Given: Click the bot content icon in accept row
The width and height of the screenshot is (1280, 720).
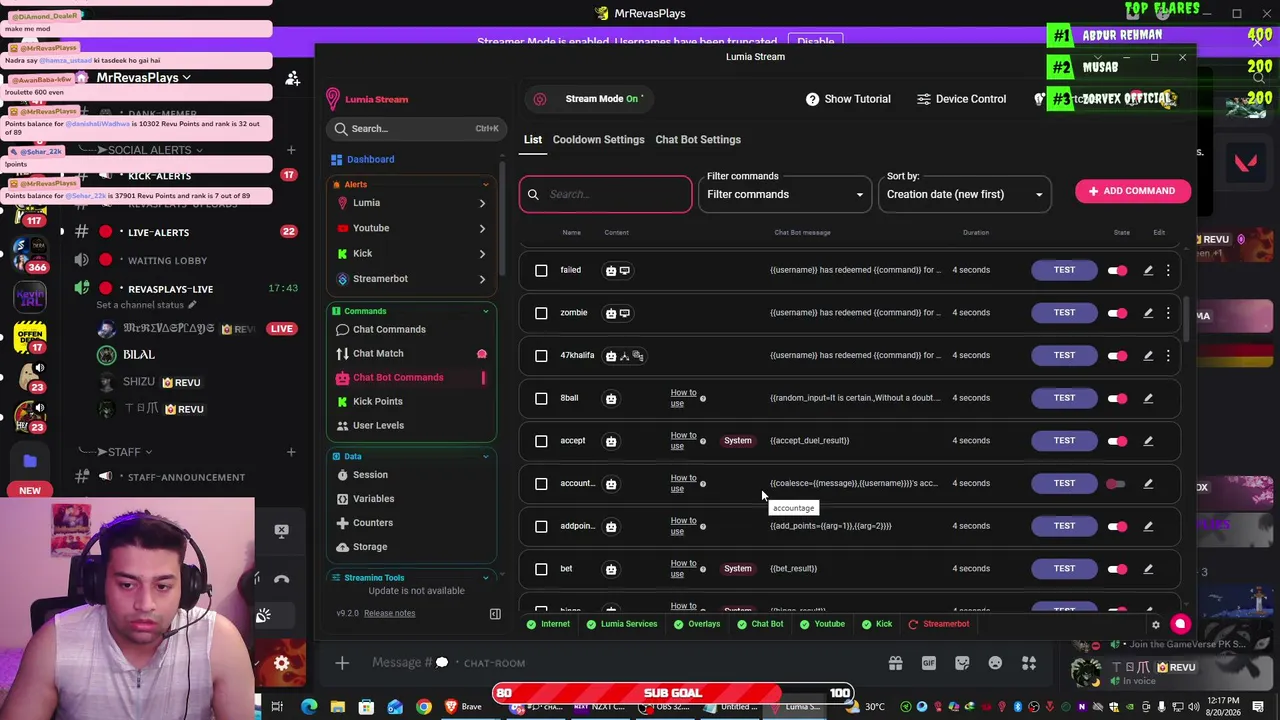Looking at the screenshot, I should click(x=611, y=441).
